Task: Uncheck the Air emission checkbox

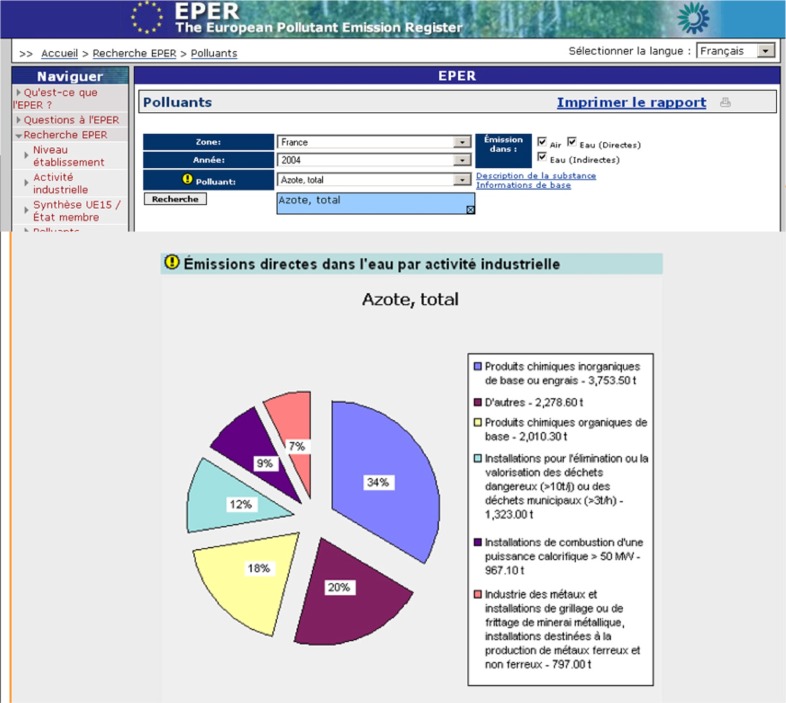Action: [542, 142]
